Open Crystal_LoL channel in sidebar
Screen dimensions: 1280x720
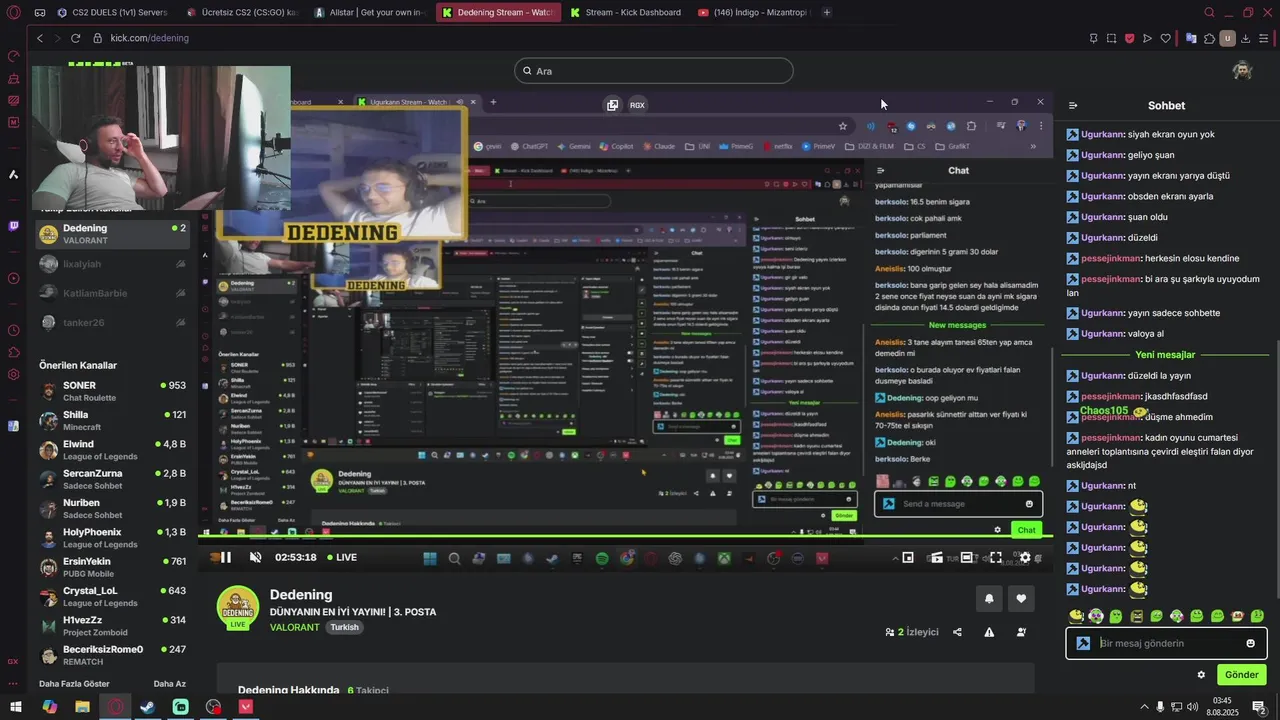click(112, 597)
